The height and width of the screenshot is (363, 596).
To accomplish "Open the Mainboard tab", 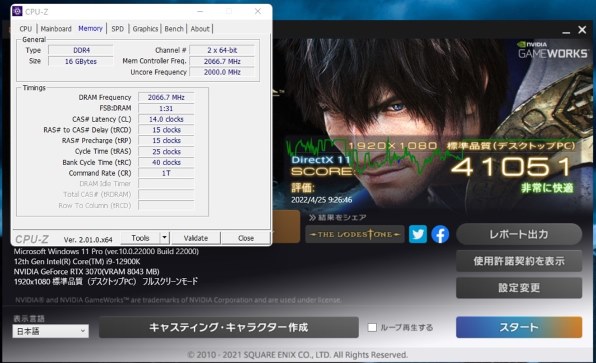I will pos(56,29).
